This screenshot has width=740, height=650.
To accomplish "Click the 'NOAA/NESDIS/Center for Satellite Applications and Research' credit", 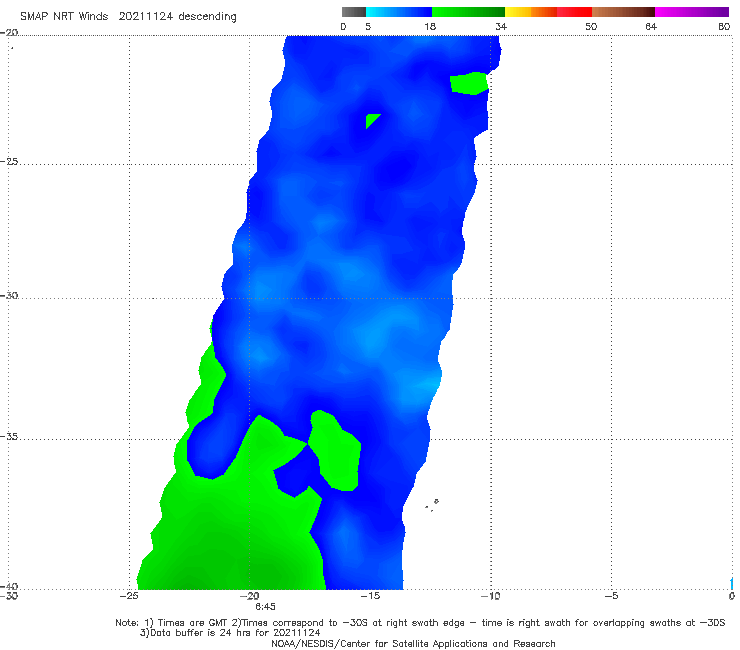I will point(413,643).
